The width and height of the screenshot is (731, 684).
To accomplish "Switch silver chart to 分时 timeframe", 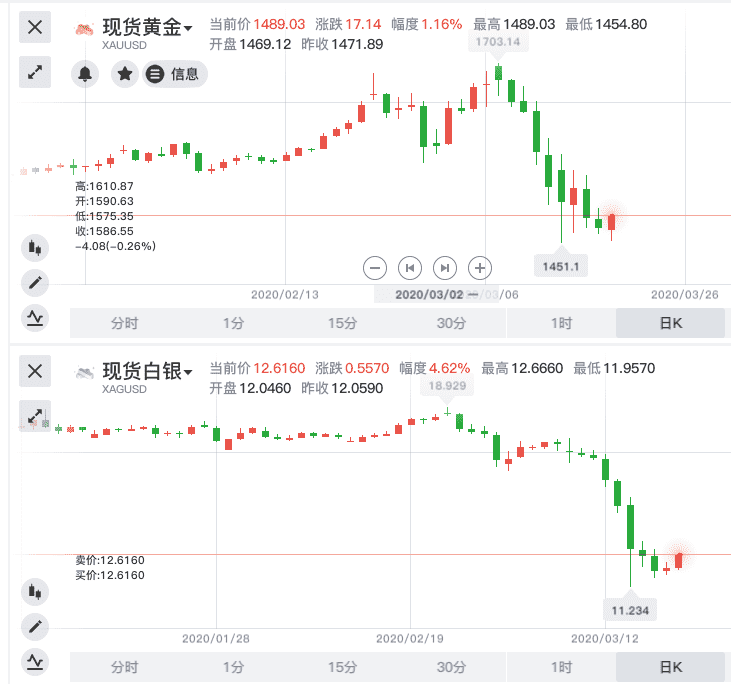I will tap(124, 667).
